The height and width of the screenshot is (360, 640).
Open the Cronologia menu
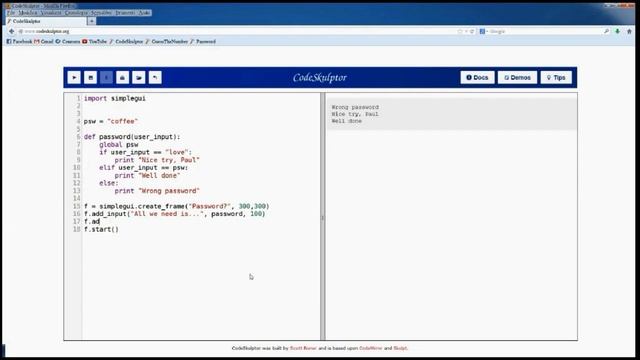76,13
